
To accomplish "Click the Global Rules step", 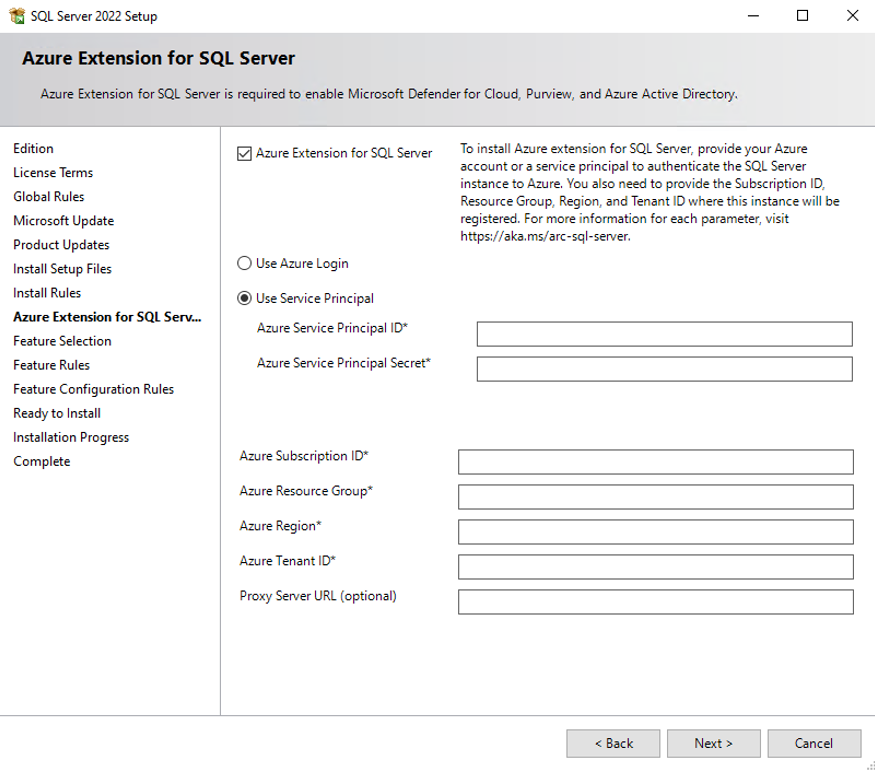I will pos(49,197).
